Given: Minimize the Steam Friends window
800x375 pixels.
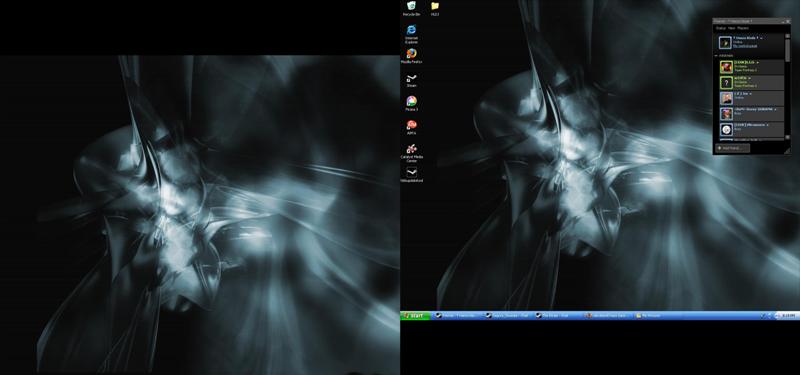Looking at the screenshot, I should [x=783, y=21].
